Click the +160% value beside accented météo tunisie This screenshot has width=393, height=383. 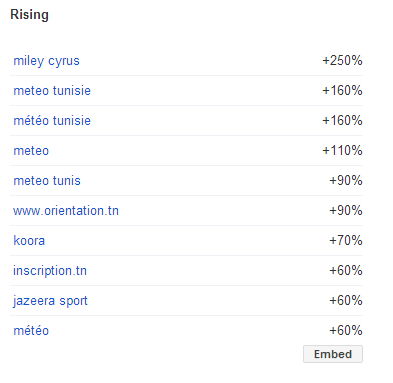pyautogui.click(x=342, y=121)
